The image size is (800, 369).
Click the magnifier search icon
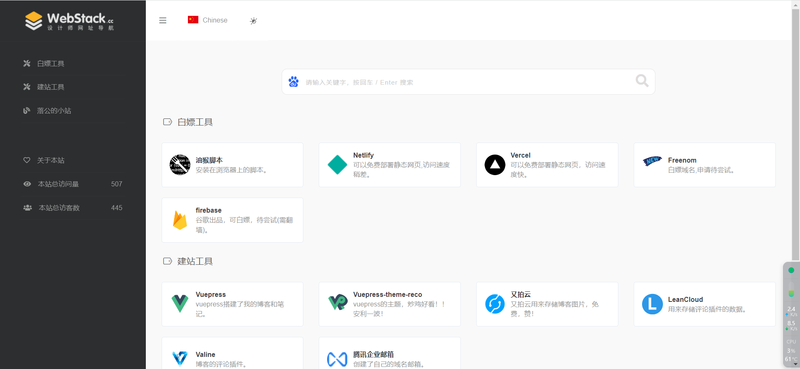(642, 81)
